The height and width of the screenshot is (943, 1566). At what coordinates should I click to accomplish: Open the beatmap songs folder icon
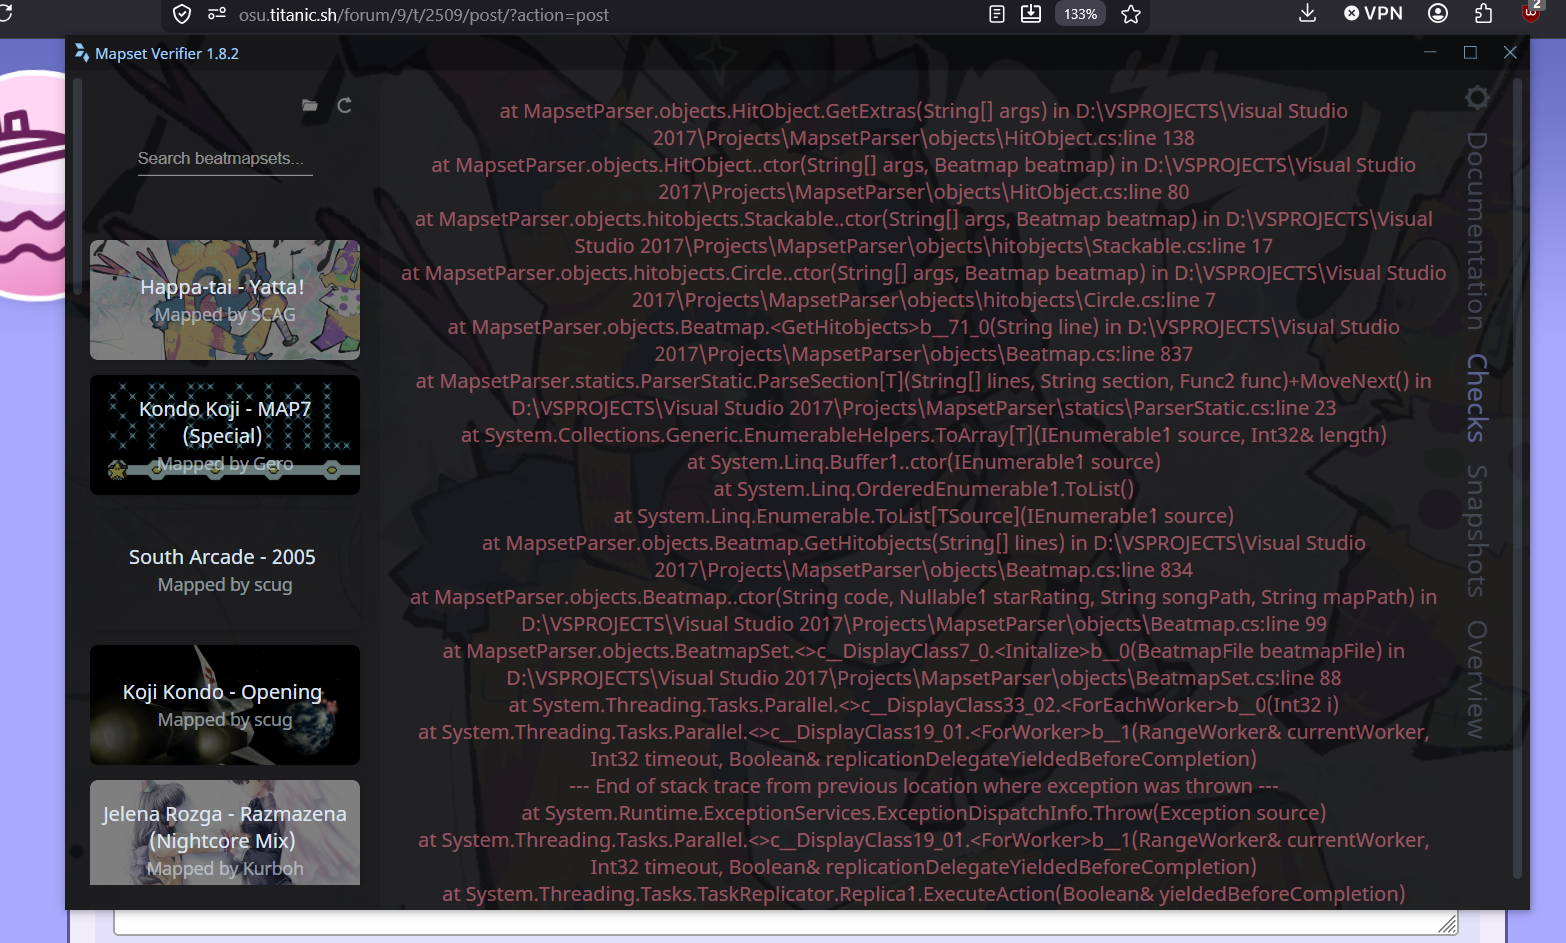(310, 105)
